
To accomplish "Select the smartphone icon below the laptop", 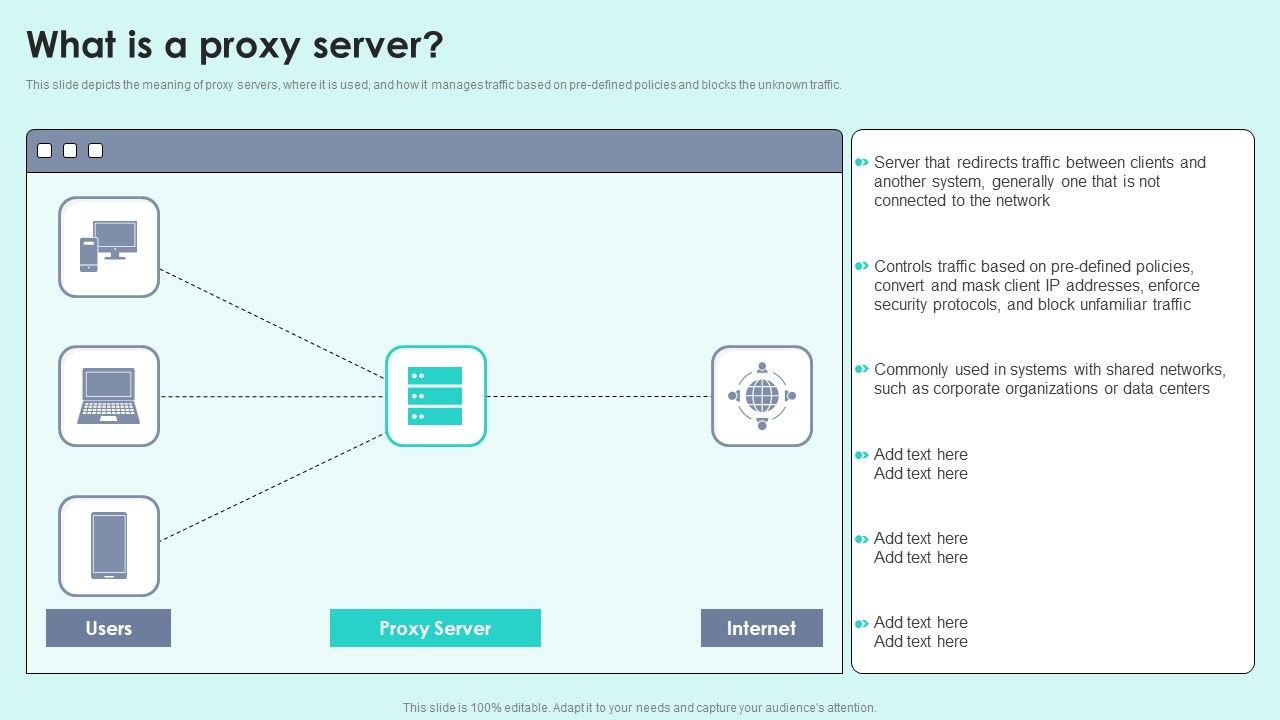I will tap(109, 546).
